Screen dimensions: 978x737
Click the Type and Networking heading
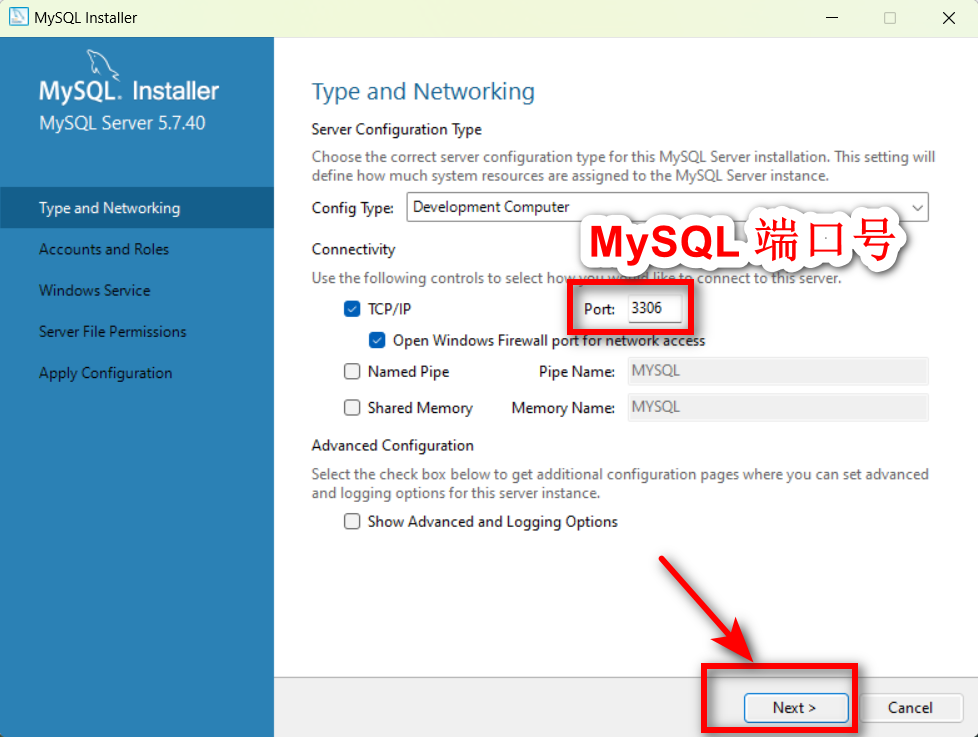point(423,92)
